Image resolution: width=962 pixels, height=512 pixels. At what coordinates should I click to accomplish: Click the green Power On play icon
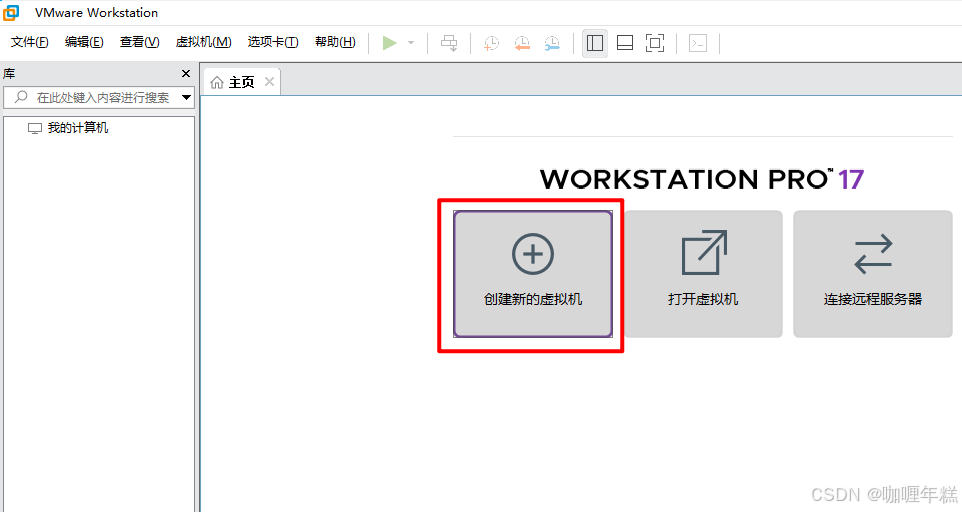[x=389, y=43]
